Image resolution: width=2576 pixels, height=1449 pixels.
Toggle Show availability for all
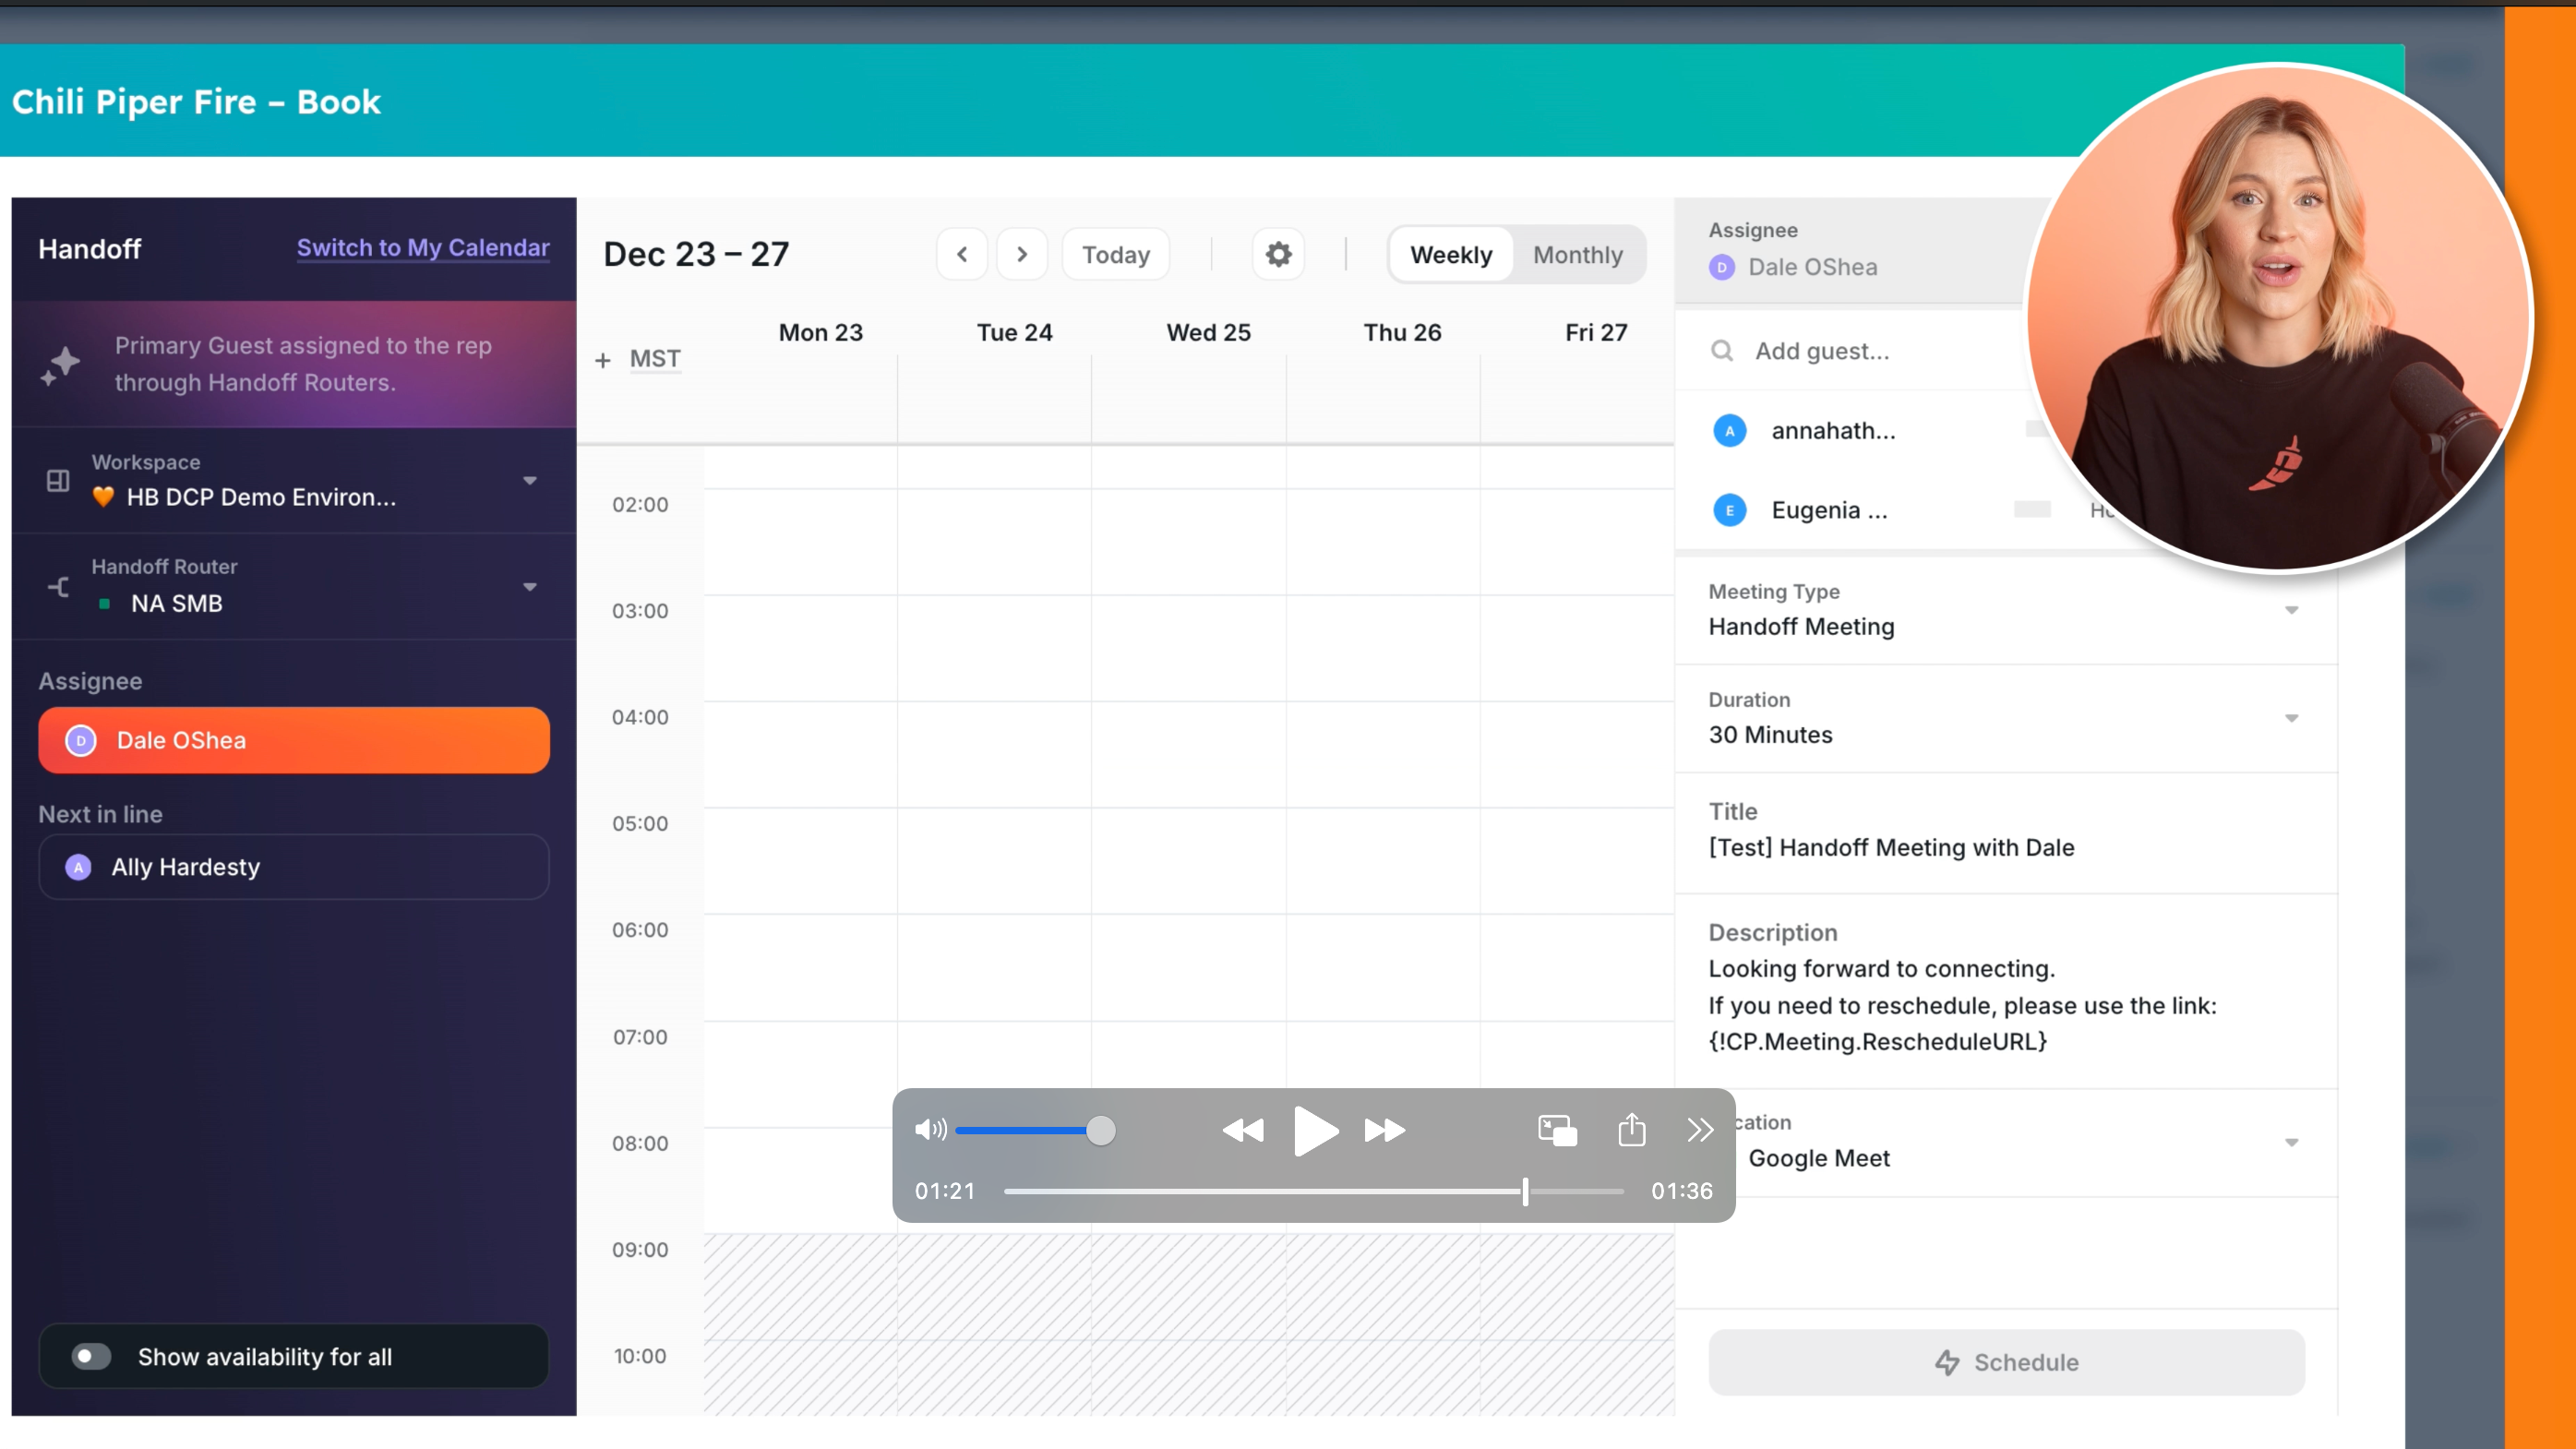click(x=91, y=1356)
